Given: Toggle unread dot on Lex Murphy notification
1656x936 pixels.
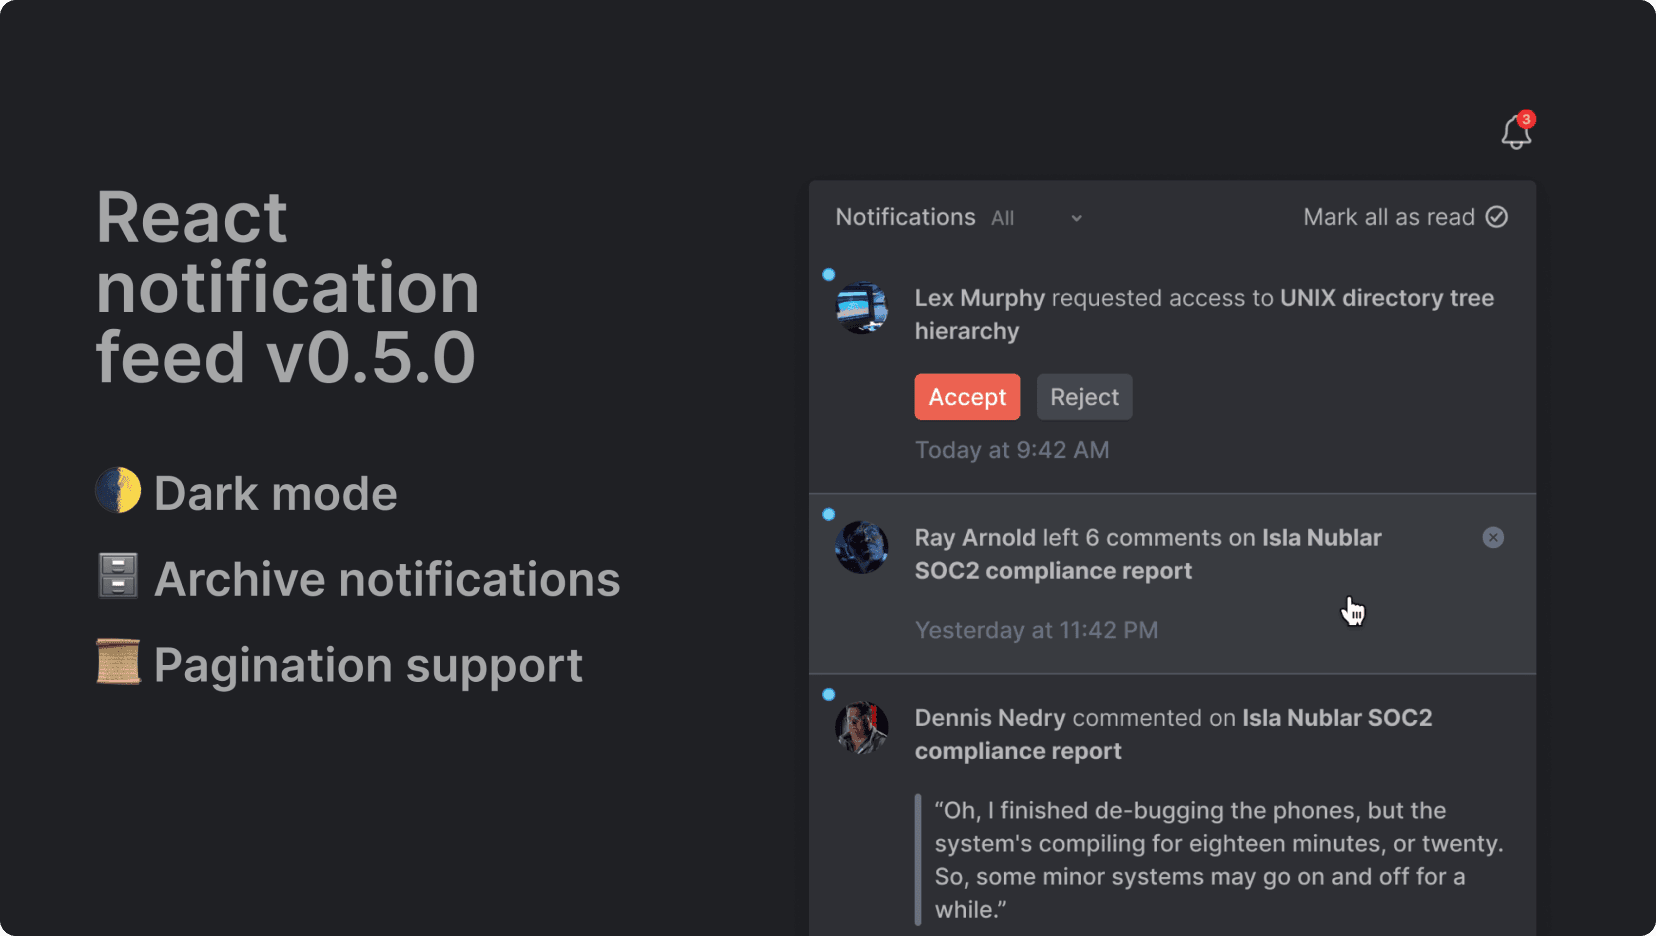Looking at the screenshot, I should click(829, 275).
